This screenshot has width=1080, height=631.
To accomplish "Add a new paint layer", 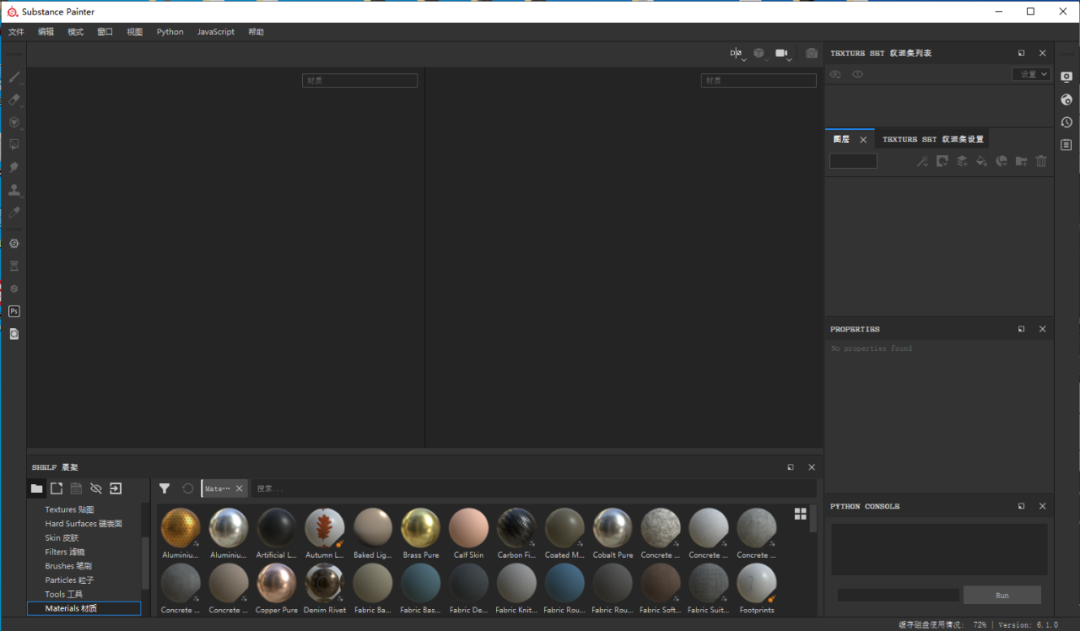I will click(x=962, y=161).
